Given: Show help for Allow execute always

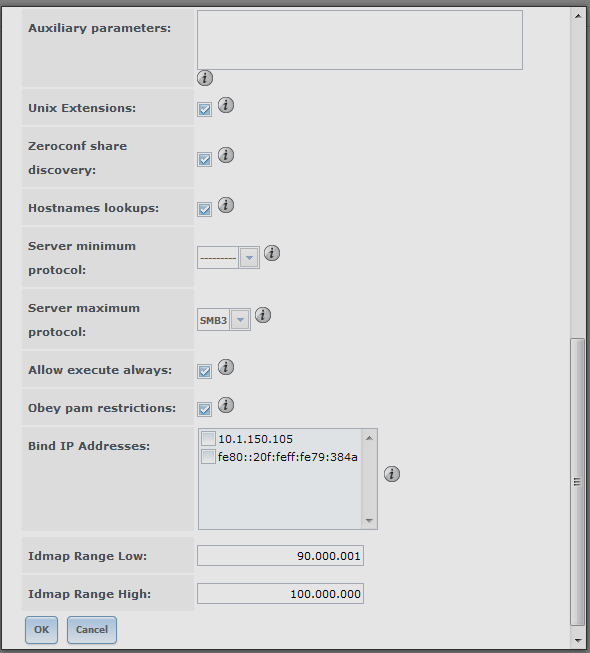Looking at the screenshot, I should 226,367.
